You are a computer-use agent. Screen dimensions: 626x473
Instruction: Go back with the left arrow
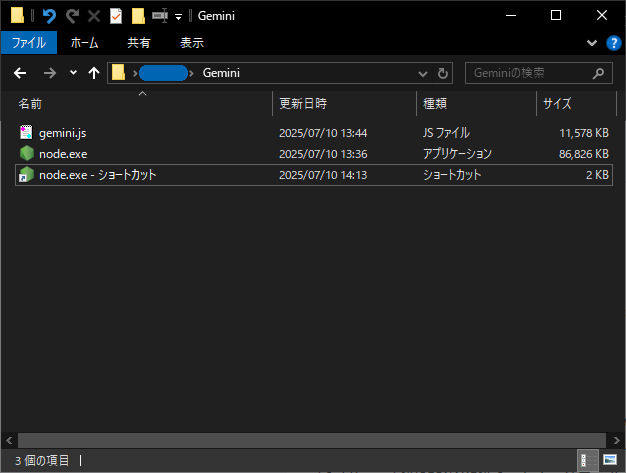click(20, 73)
